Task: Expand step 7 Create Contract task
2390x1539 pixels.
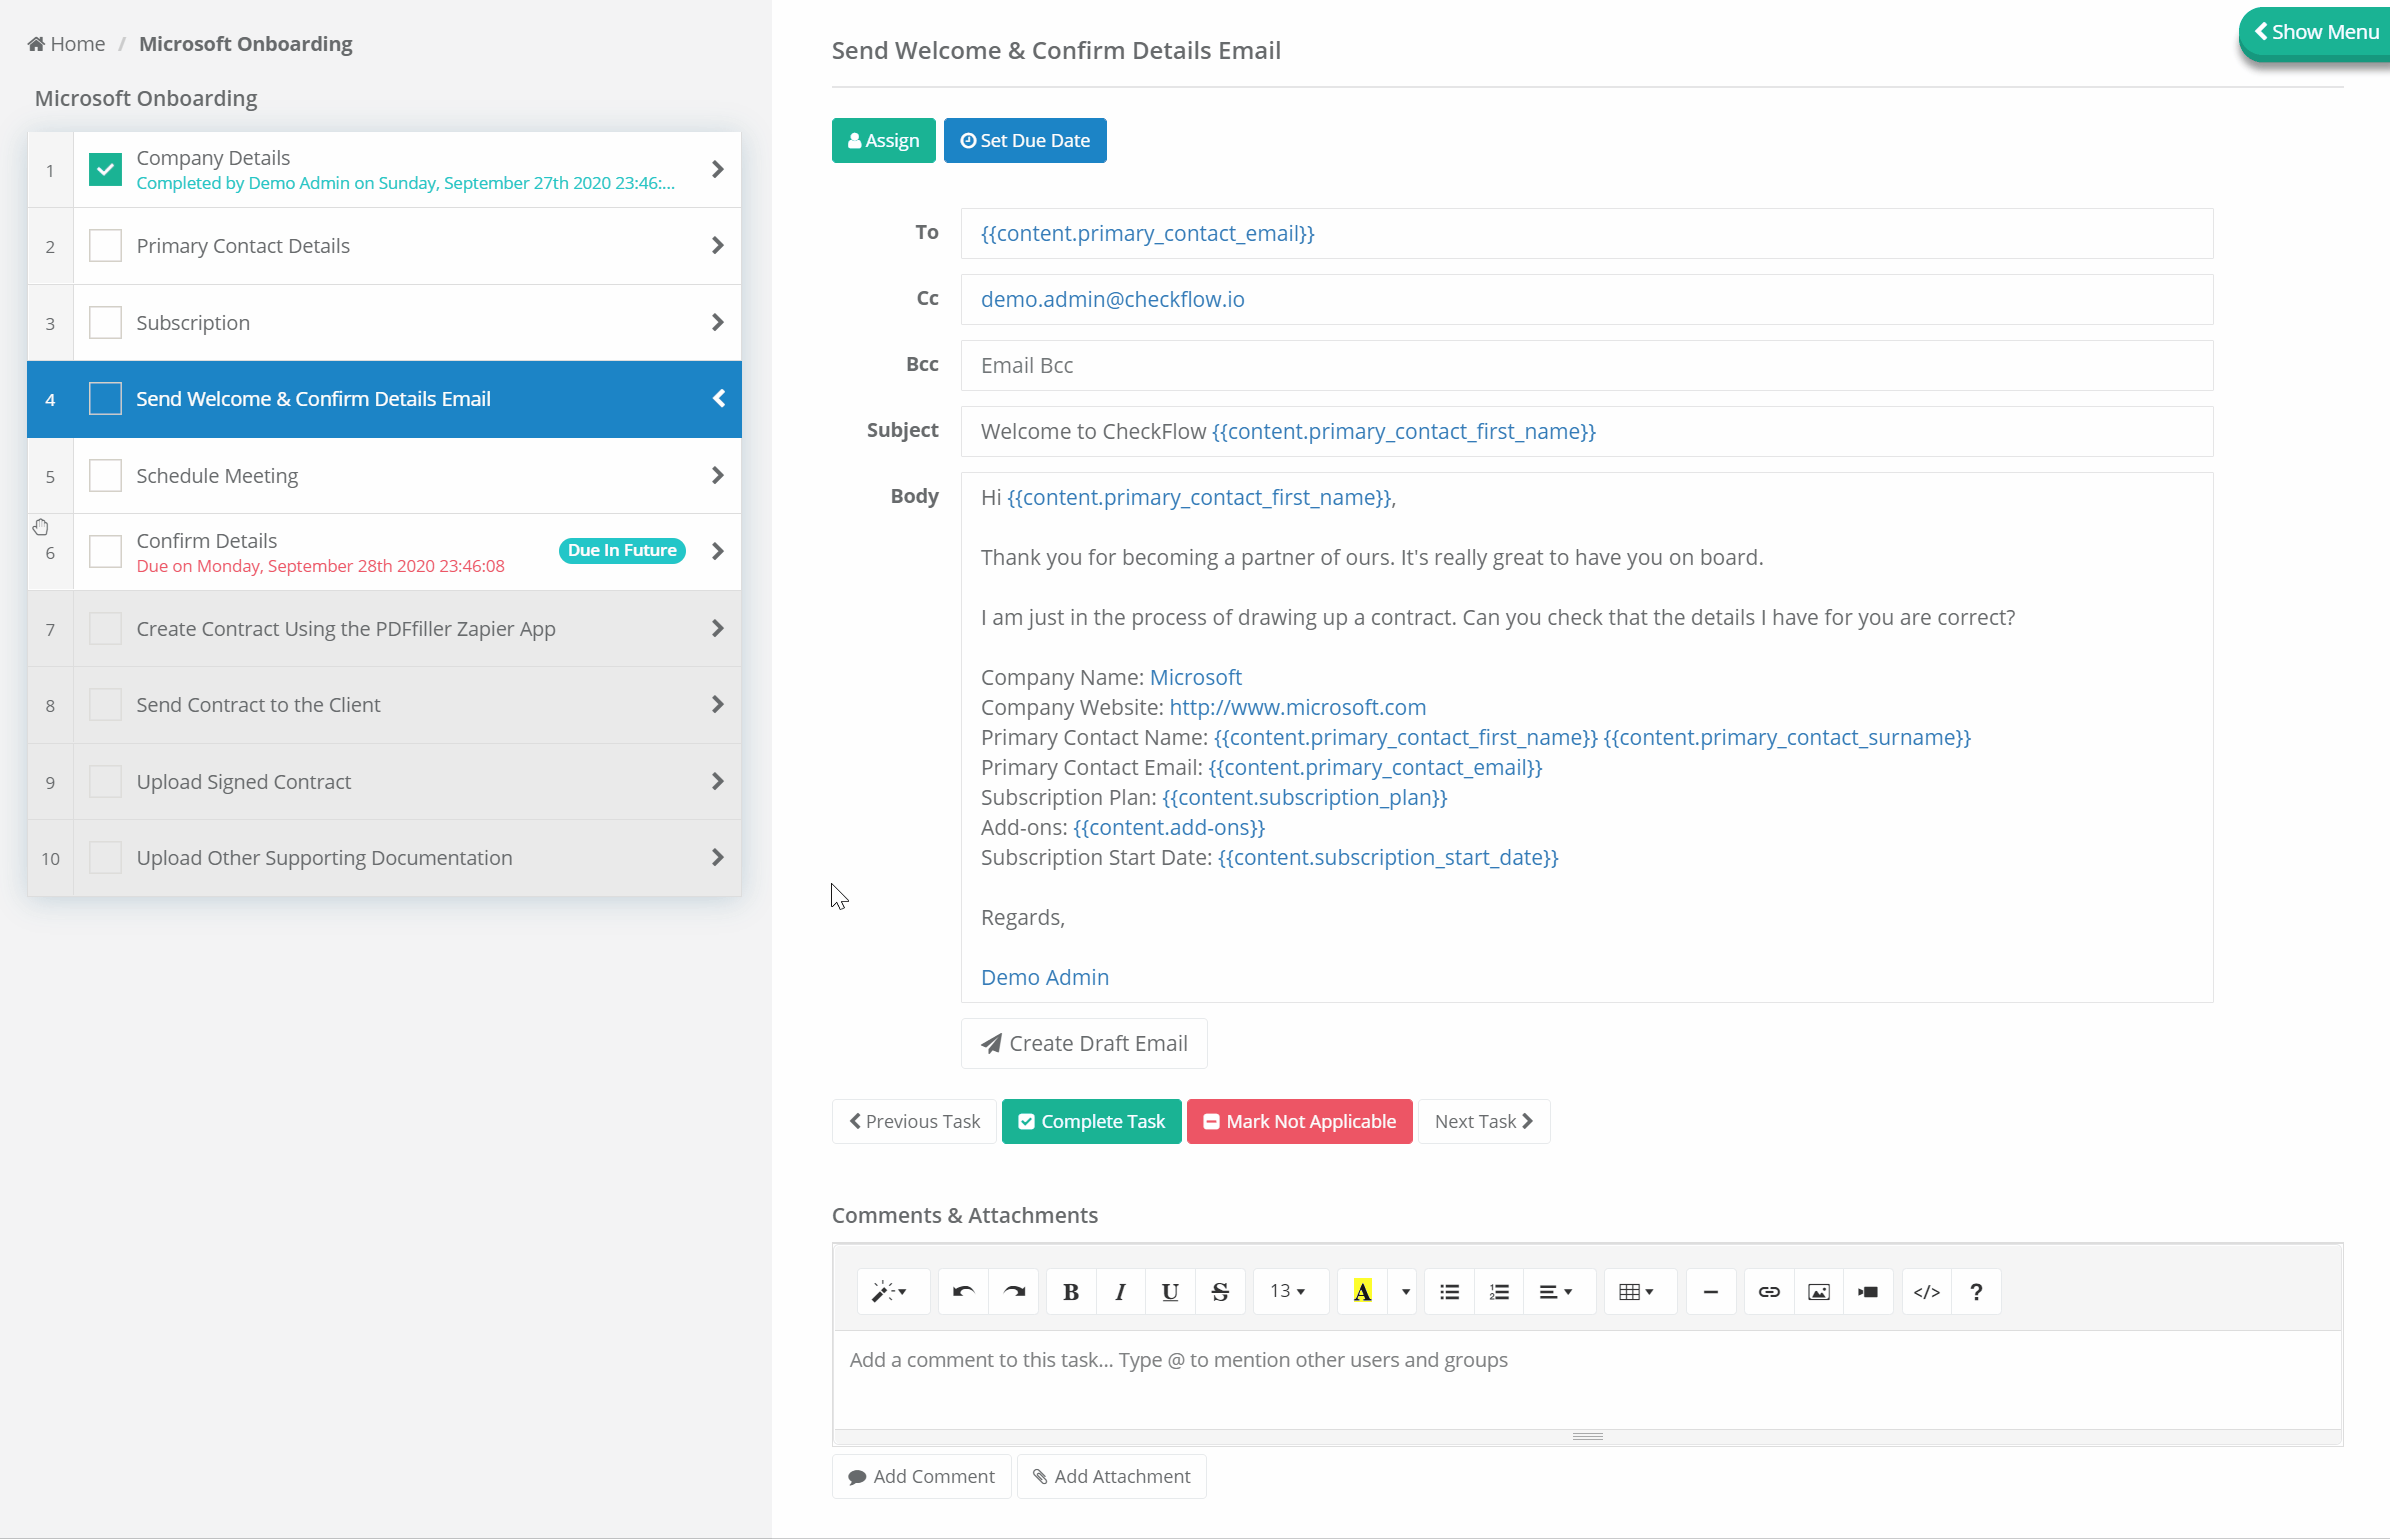Action: (x=719, y=627)
